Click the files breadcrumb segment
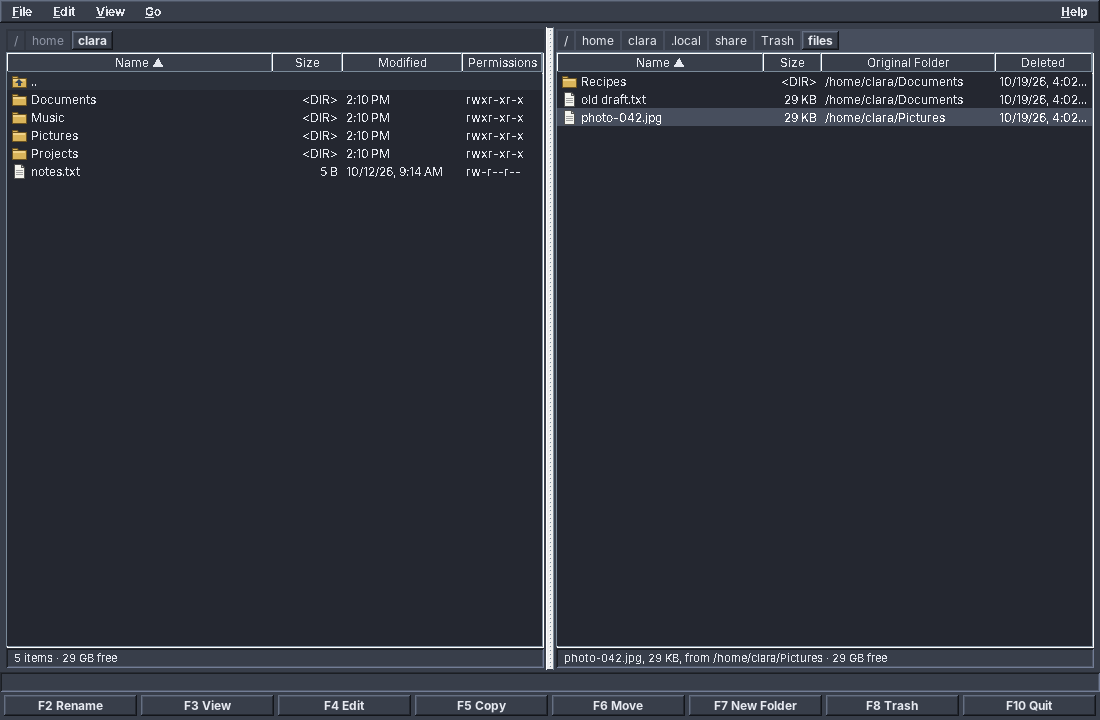The height and width of the screenshot is (720, 1100). [x=820, y=41]
